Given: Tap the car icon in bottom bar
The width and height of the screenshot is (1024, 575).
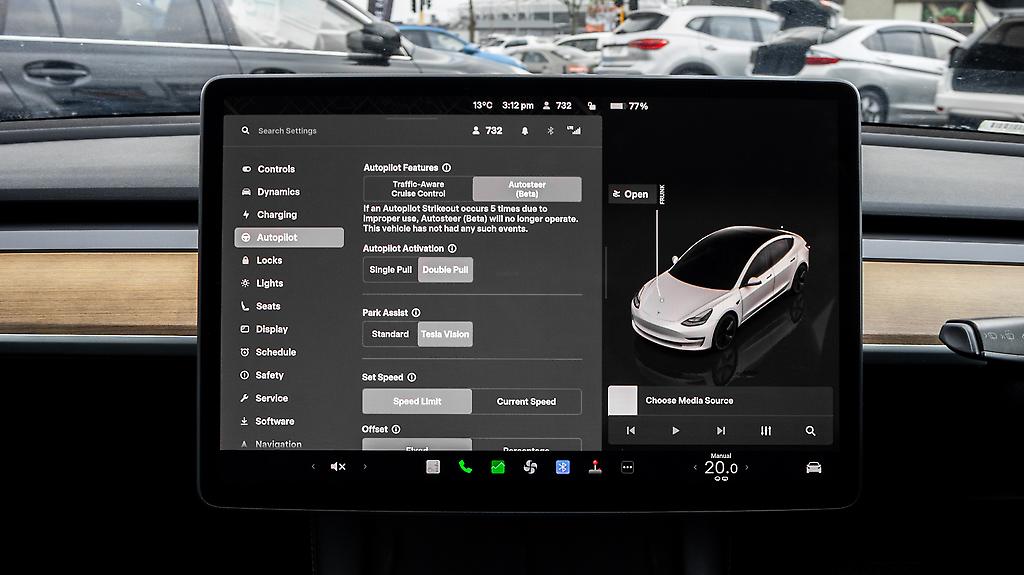Looking at the screenshot, I should tap(814, 467).
